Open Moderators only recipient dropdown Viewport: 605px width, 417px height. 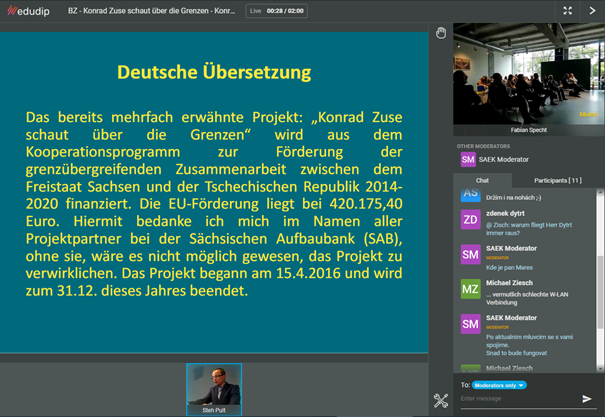coord(499,385)
